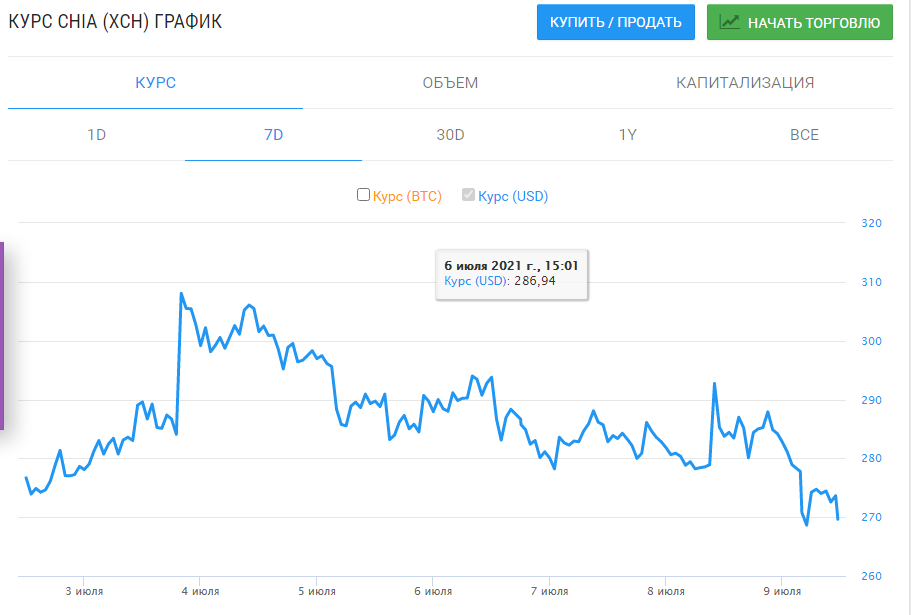The height and width of the screenshot is (615, 911).
Task: Select the 7D time range
Action: pos(273,135)
